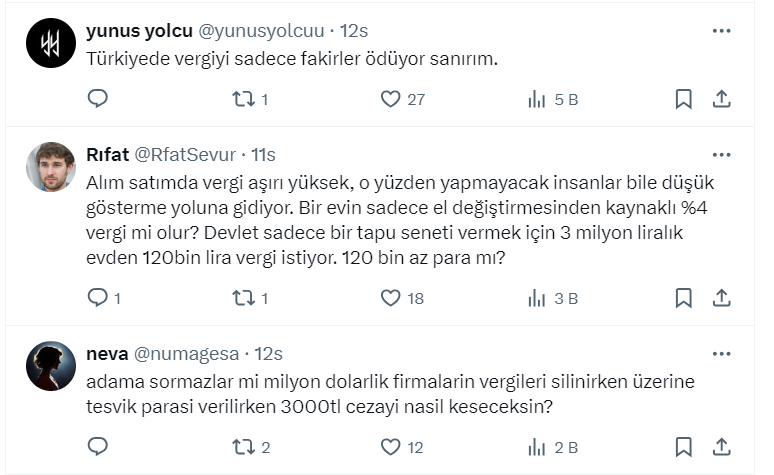774x475 pixels.
Task: Reply to Rıfat's tweet
Action: (97, 297)
